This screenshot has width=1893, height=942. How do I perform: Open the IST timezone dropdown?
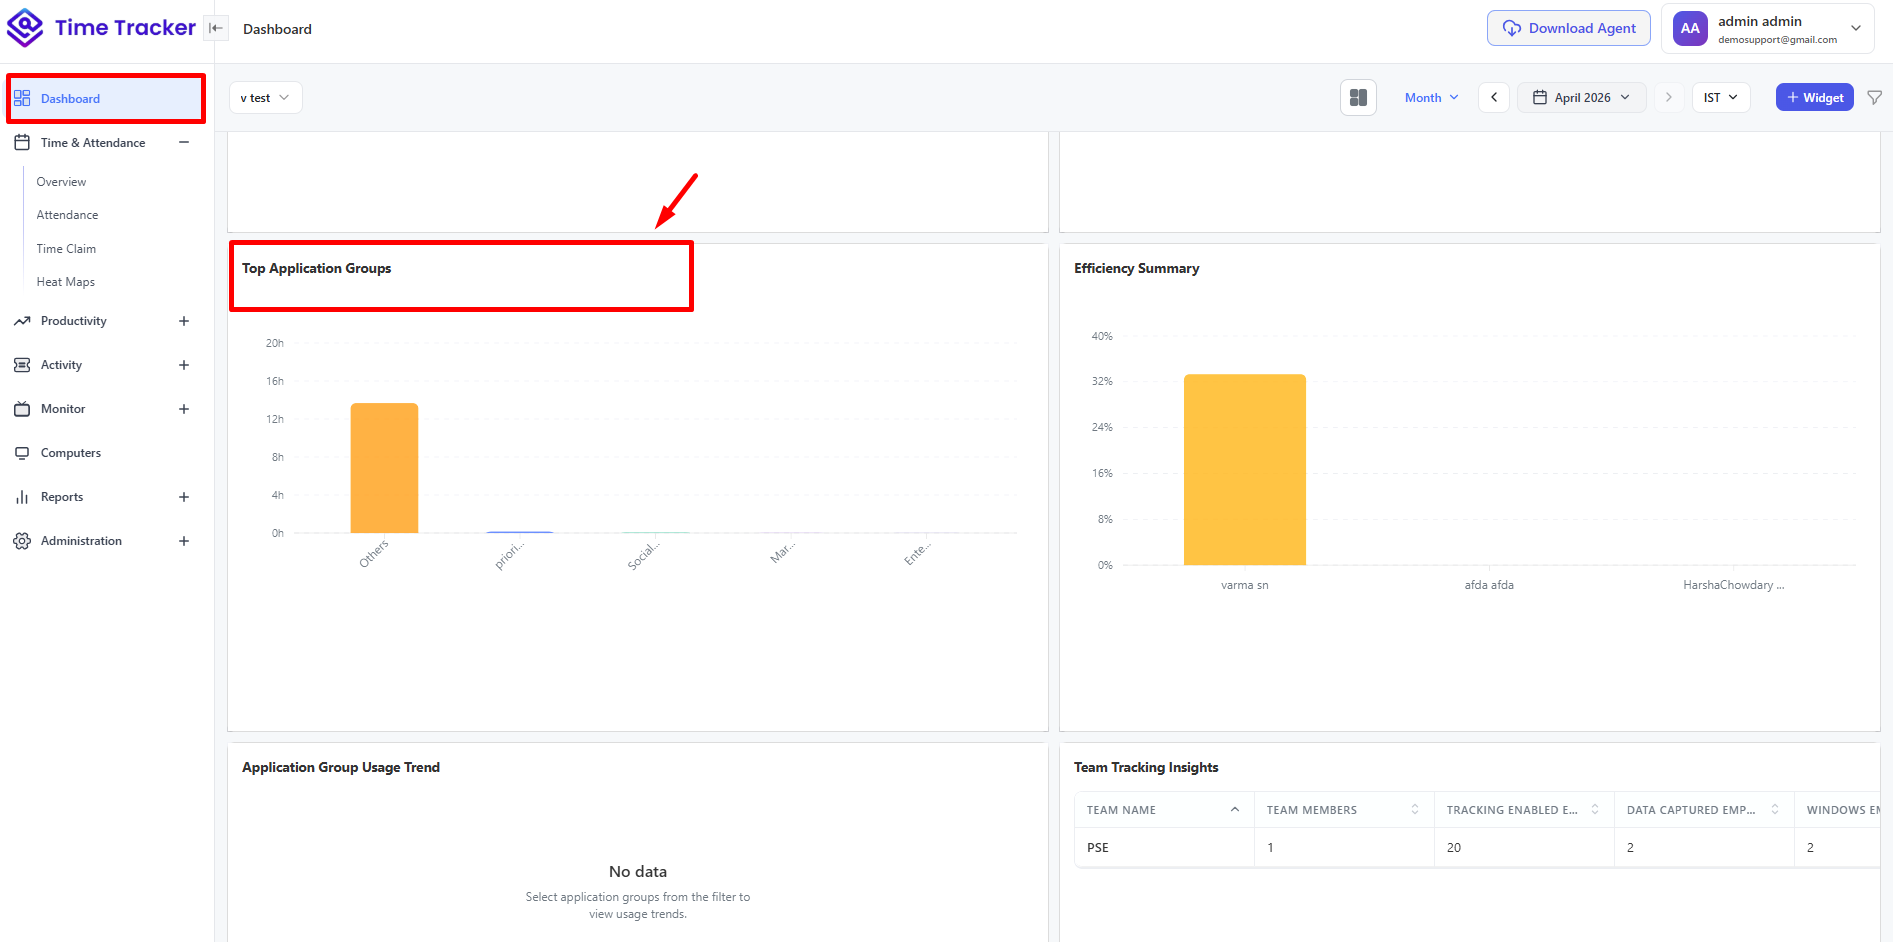pos(1721,98)
